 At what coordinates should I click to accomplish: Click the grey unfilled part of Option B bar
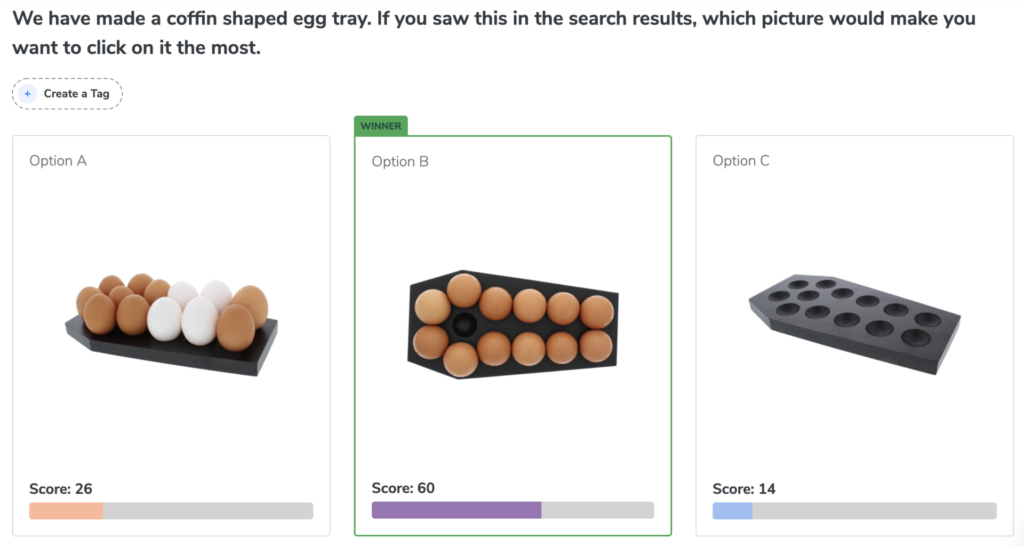[x=597, y=510]
